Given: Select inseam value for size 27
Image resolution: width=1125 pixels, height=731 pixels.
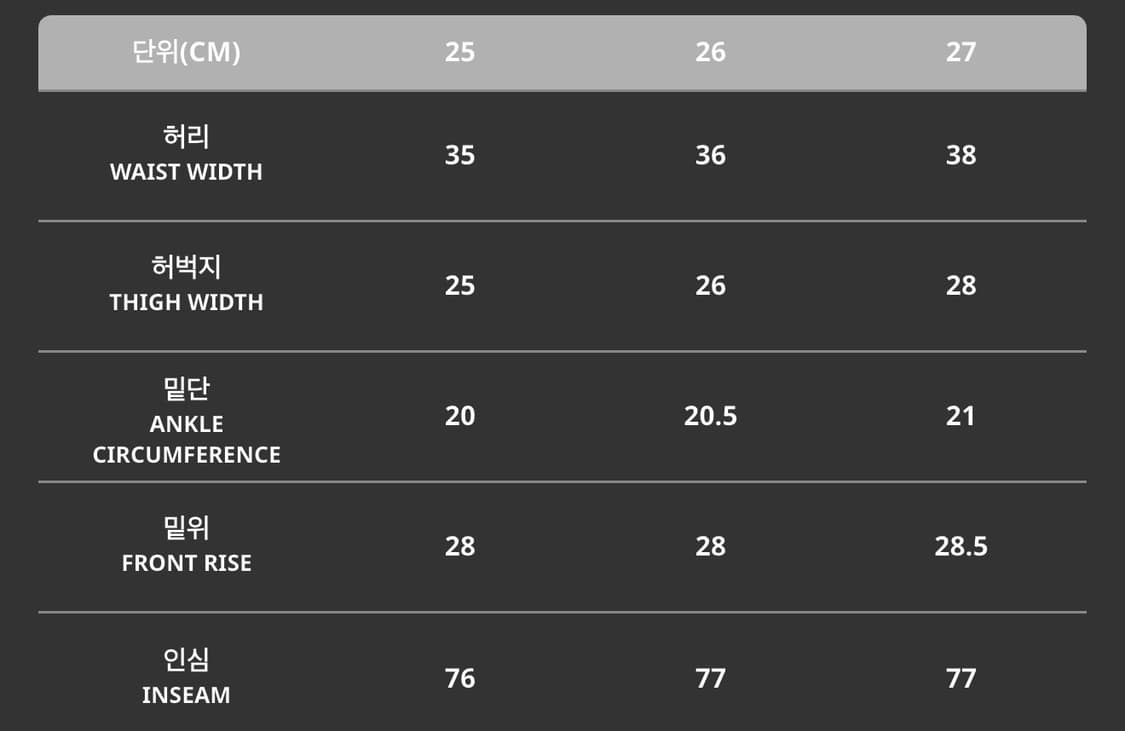Looking at the screenshot, I should [961, 679].
